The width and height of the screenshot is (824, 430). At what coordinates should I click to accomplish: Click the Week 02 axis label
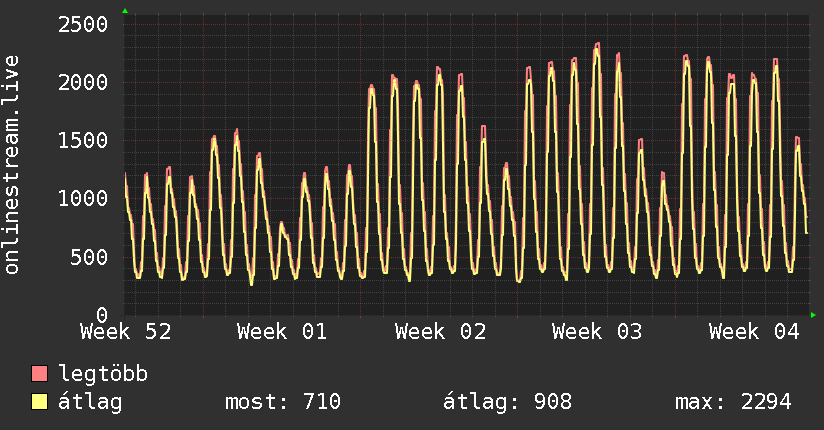tap(440, 332)
